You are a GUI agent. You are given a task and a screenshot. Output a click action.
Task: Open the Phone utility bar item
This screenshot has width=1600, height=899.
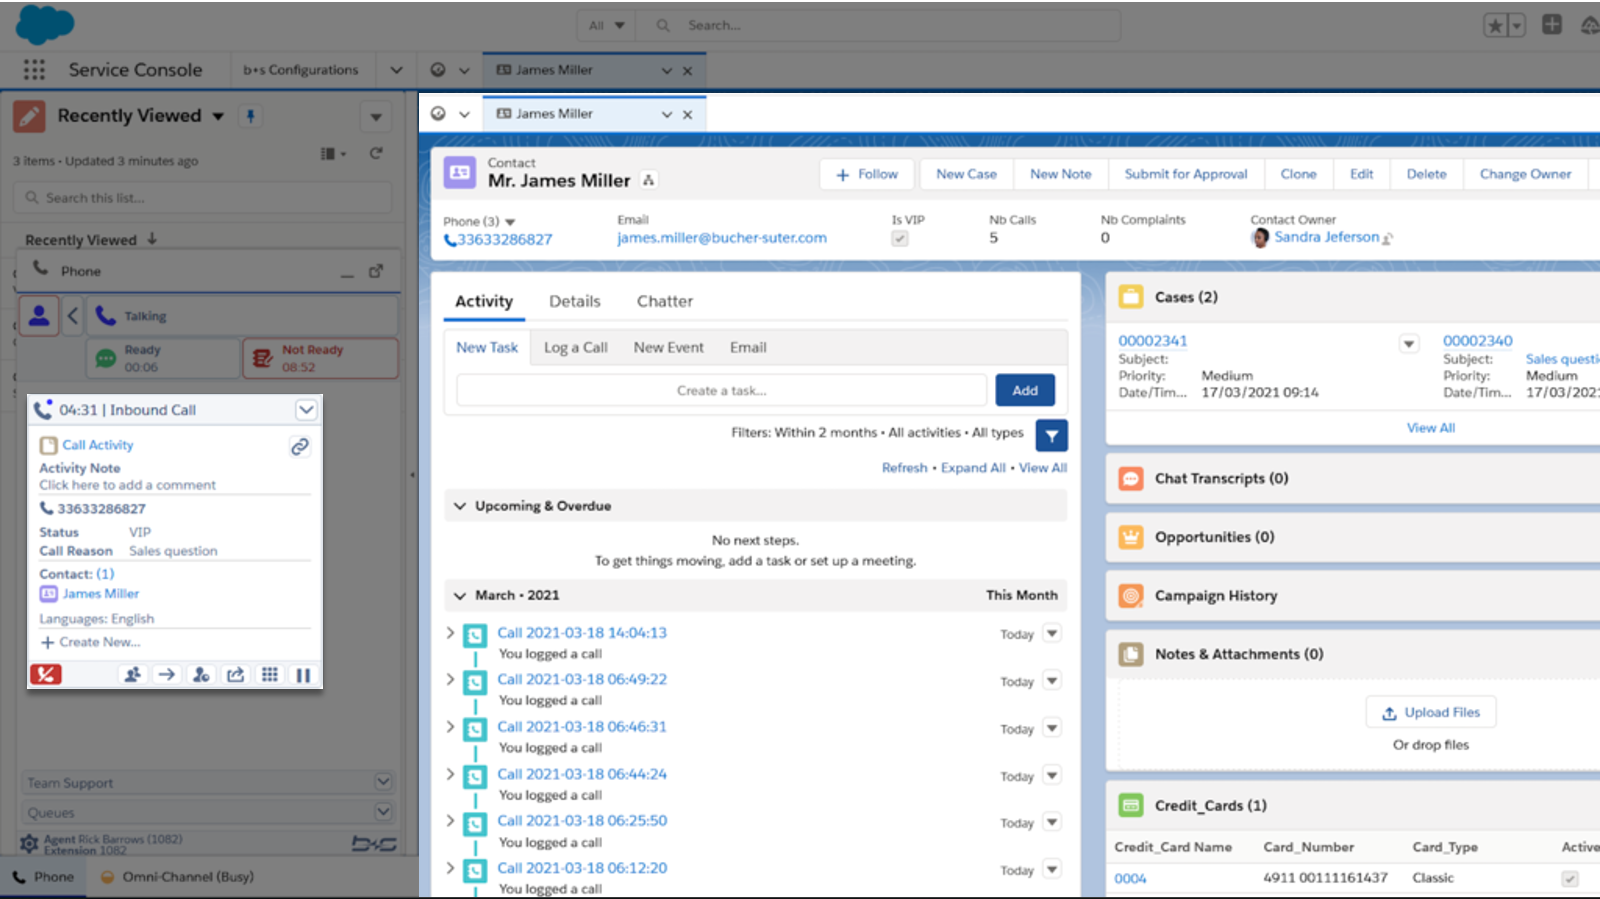tap(44, 877)
